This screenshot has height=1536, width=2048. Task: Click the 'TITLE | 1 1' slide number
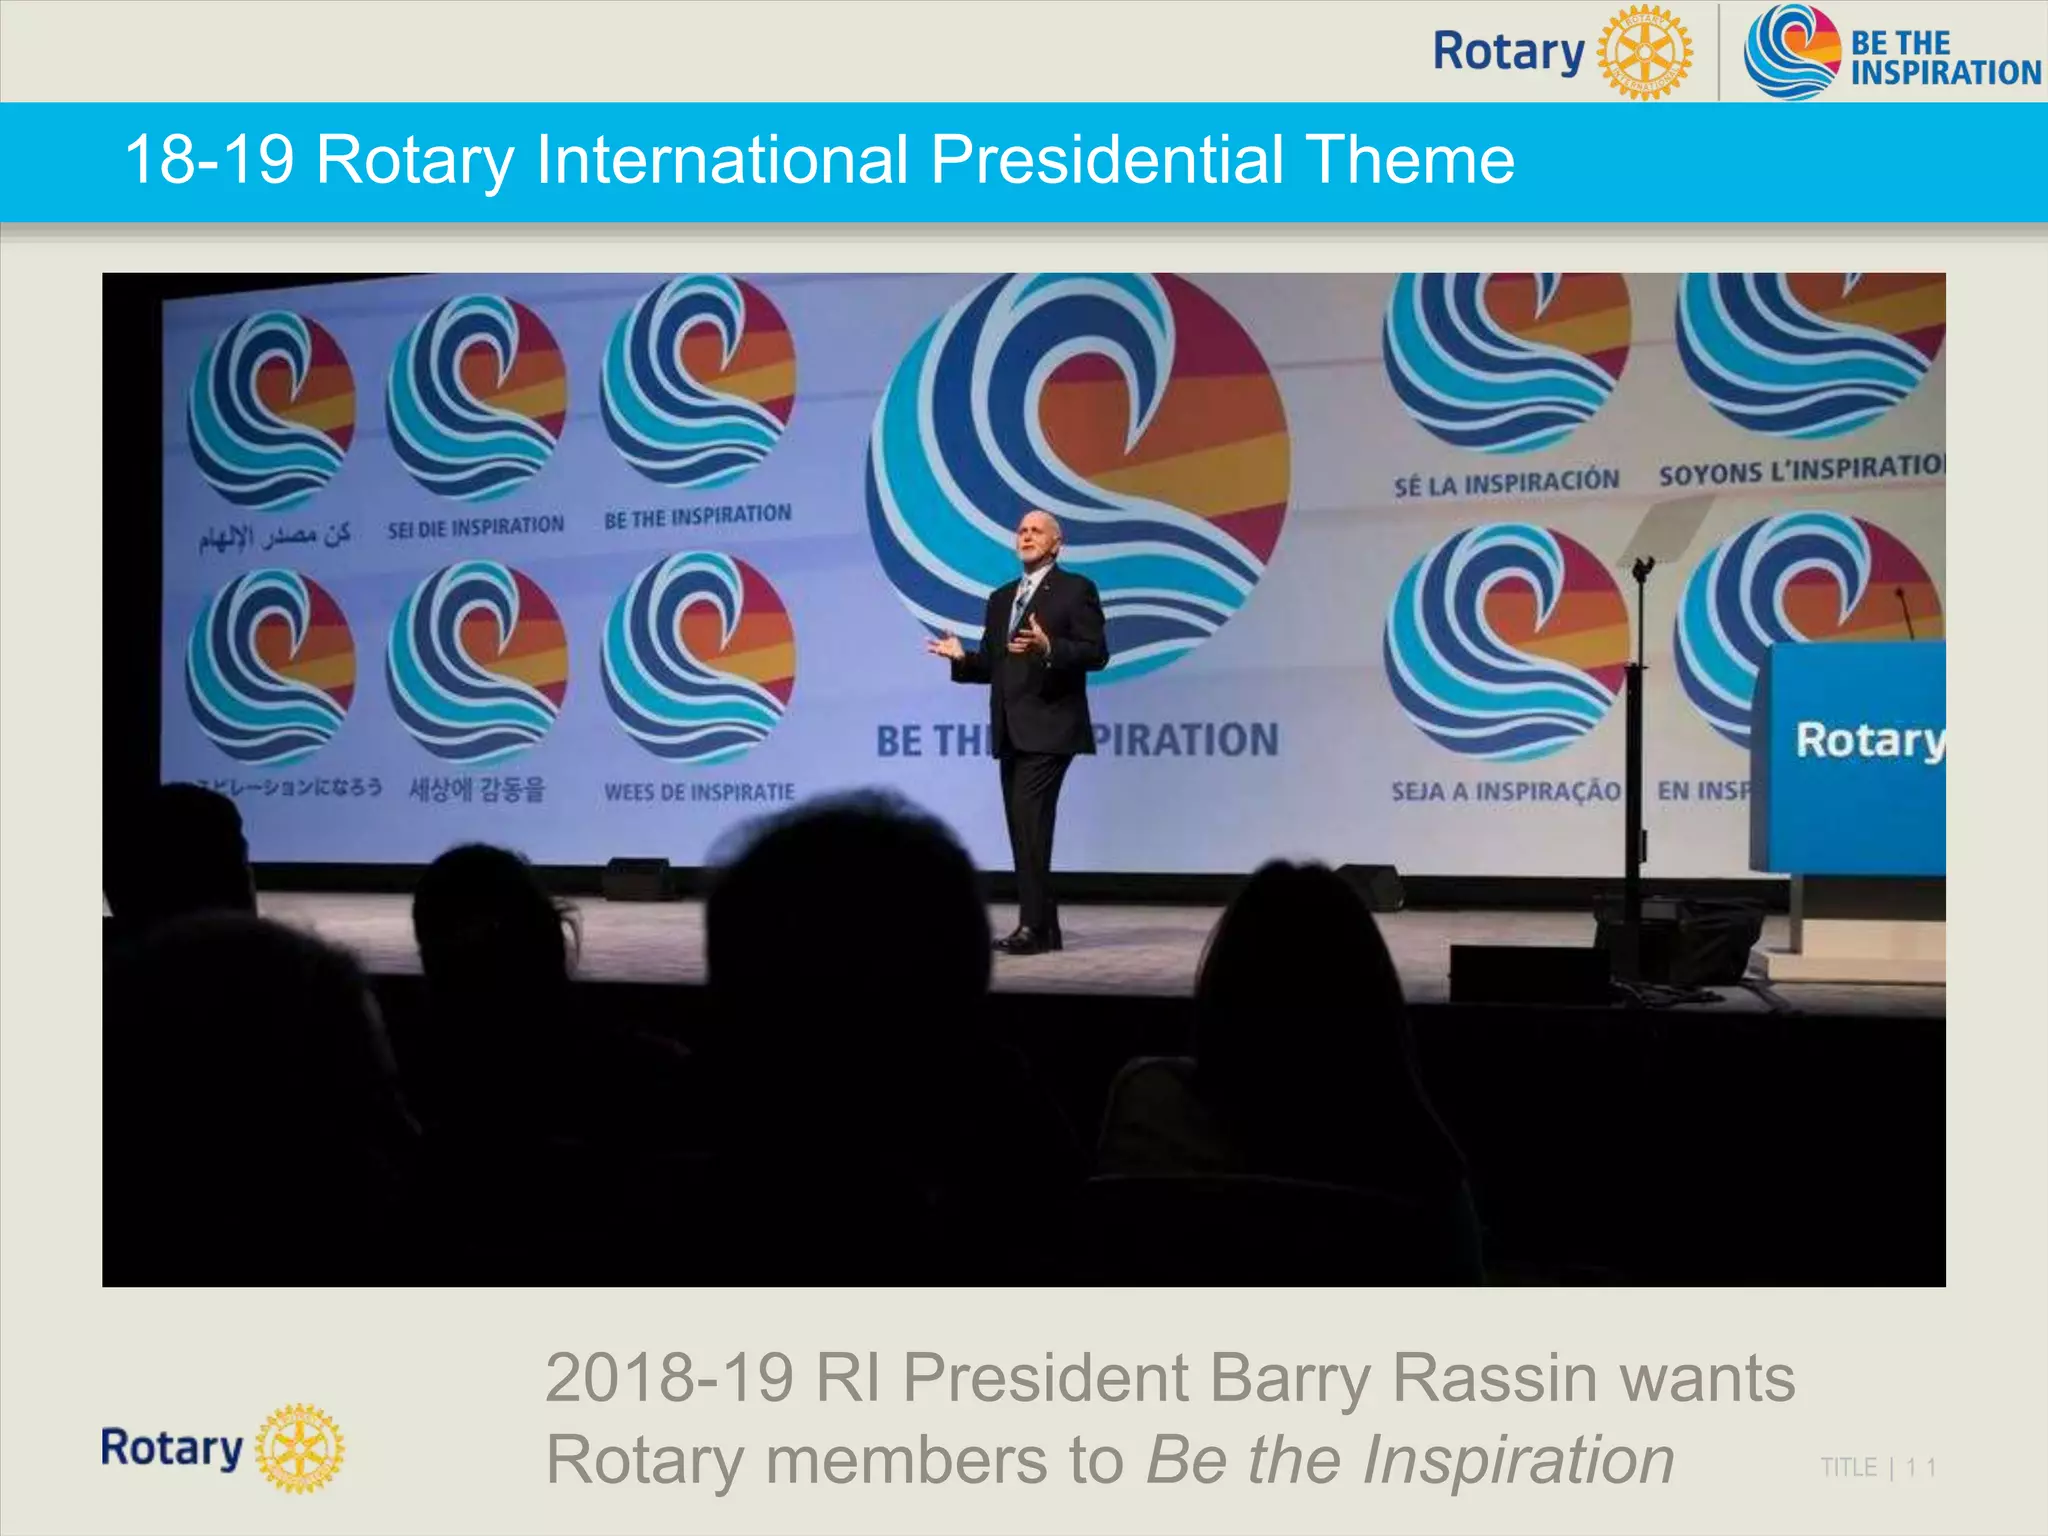[1879, 1467]
